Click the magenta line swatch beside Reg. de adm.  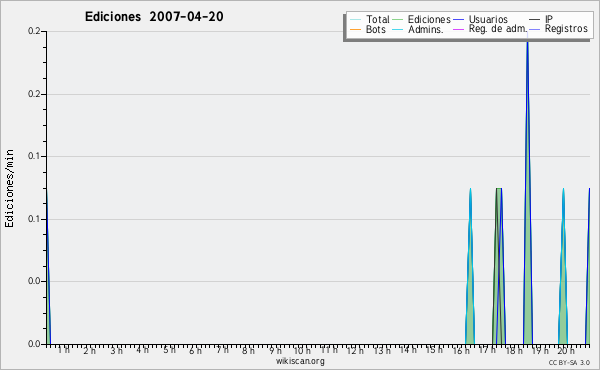point(458,29)
